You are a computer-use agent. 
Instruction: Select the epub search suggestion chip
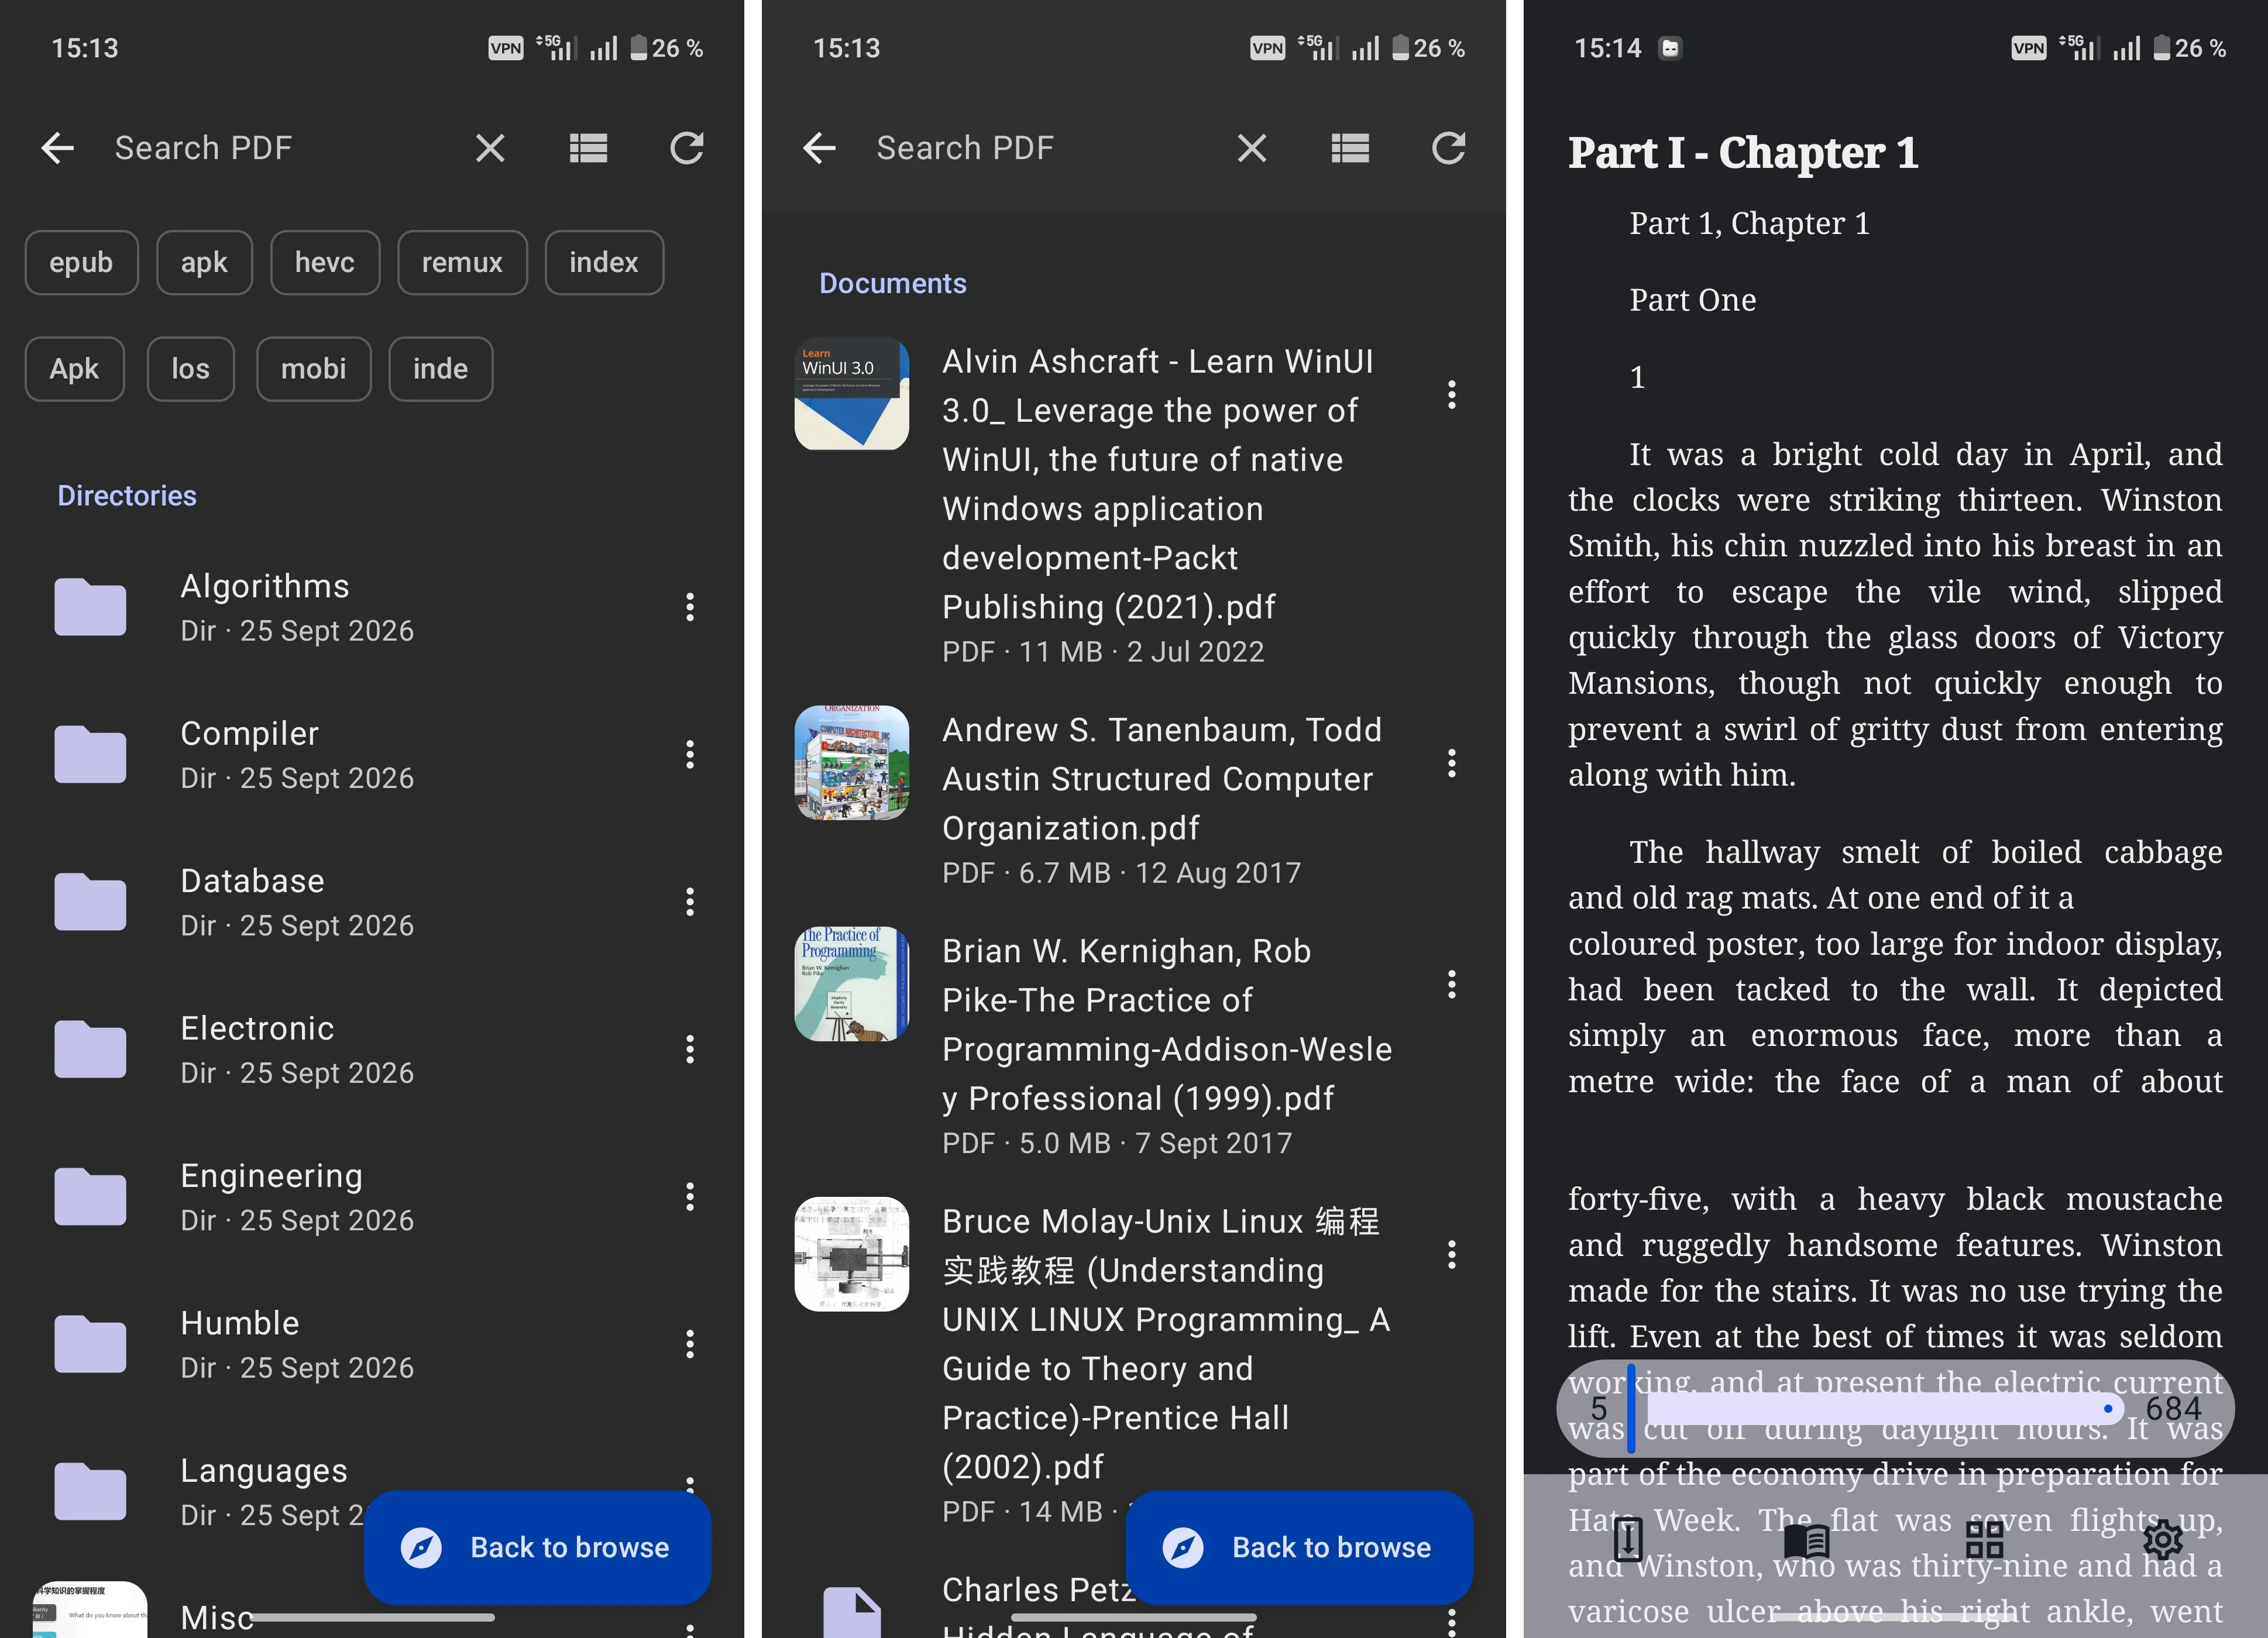(81, 263)
